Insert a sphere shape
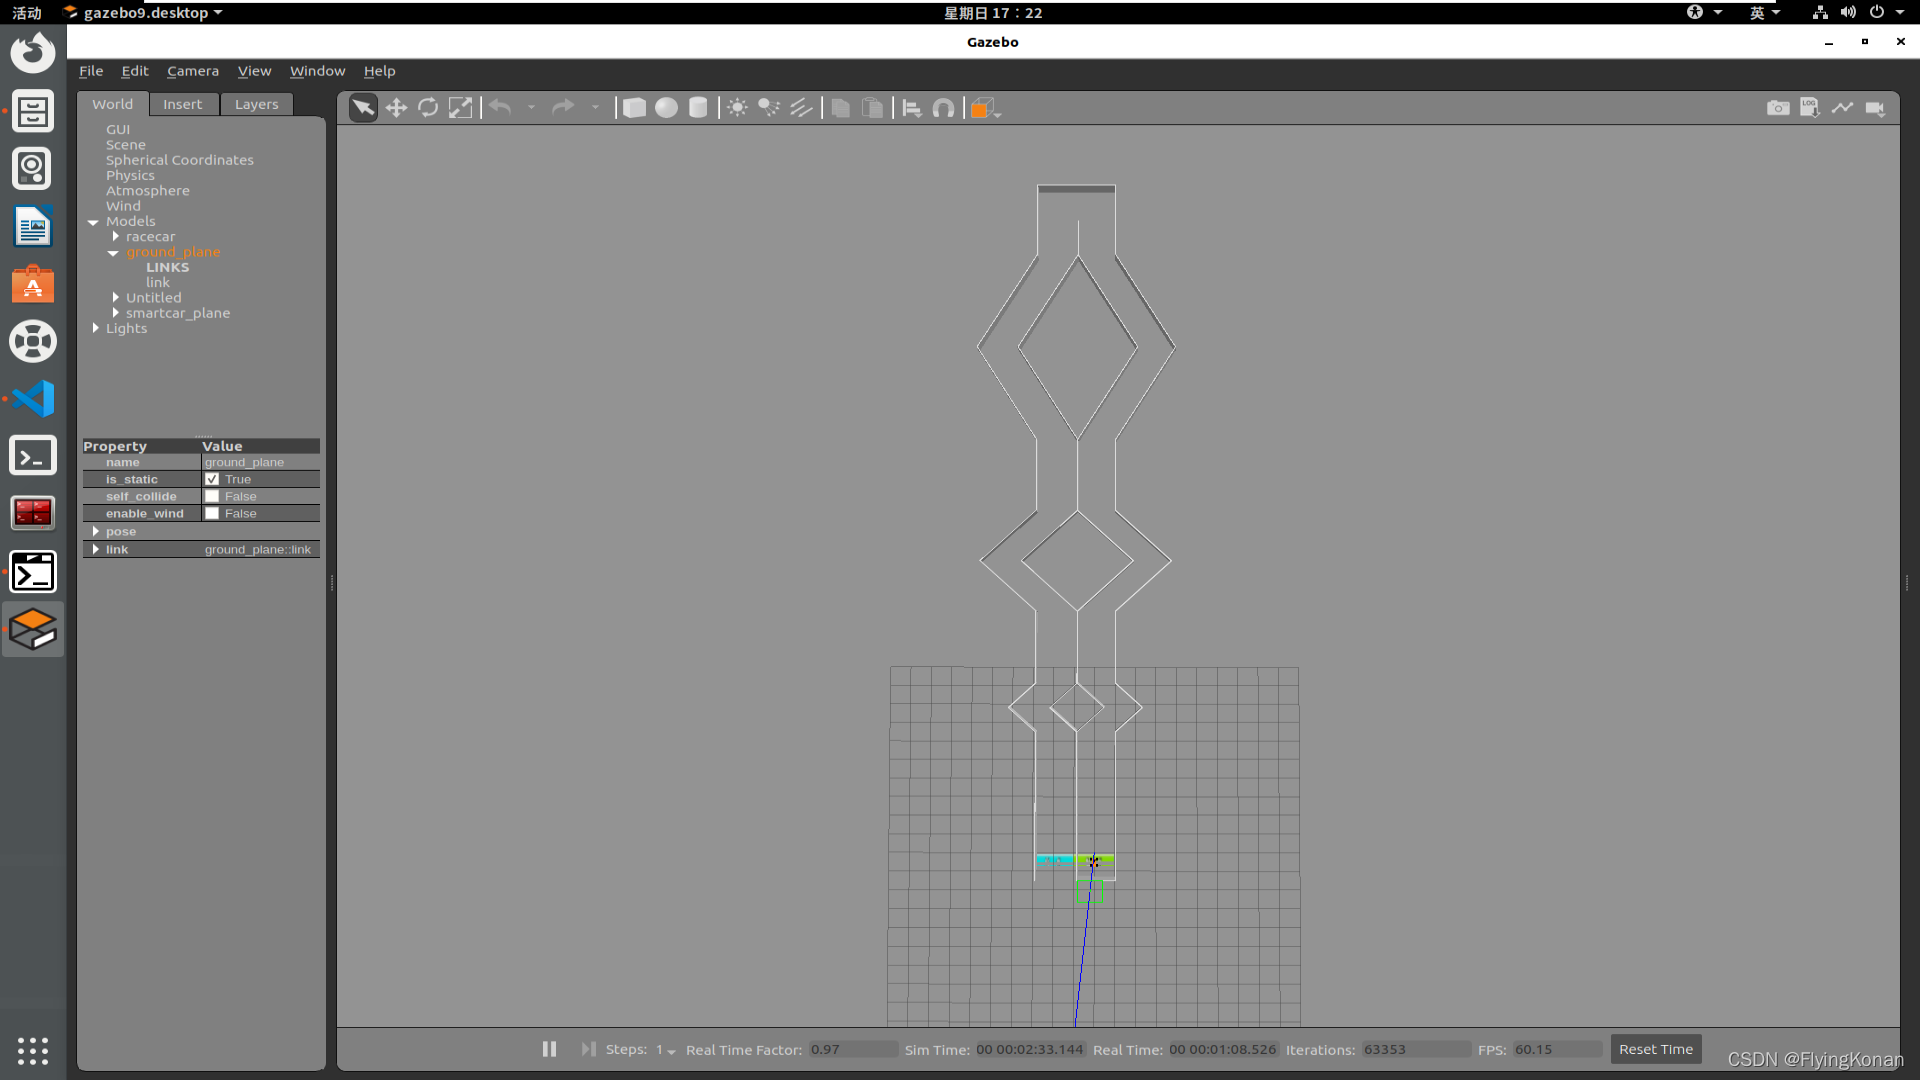This screenshot has width=1920, height=1080. (x=666, y=108)
